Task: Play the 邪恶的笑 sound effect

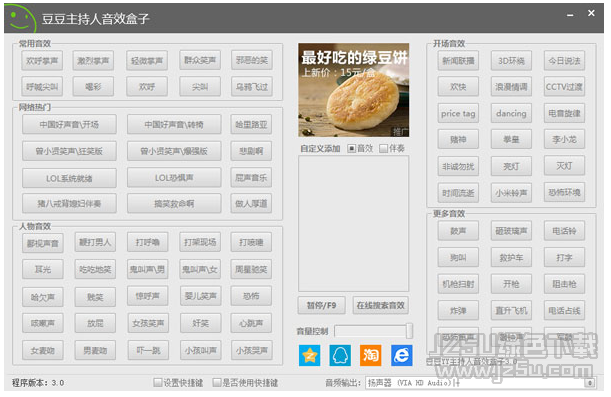Action: (251, 60)
